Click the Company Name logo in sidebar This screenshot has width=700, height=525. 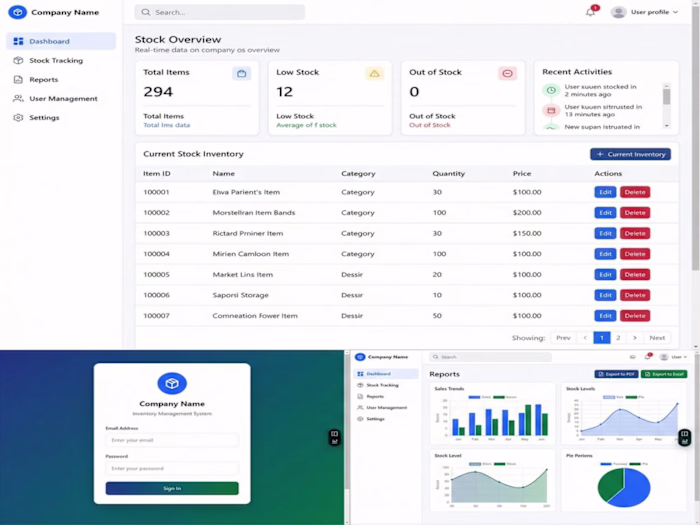17,12
